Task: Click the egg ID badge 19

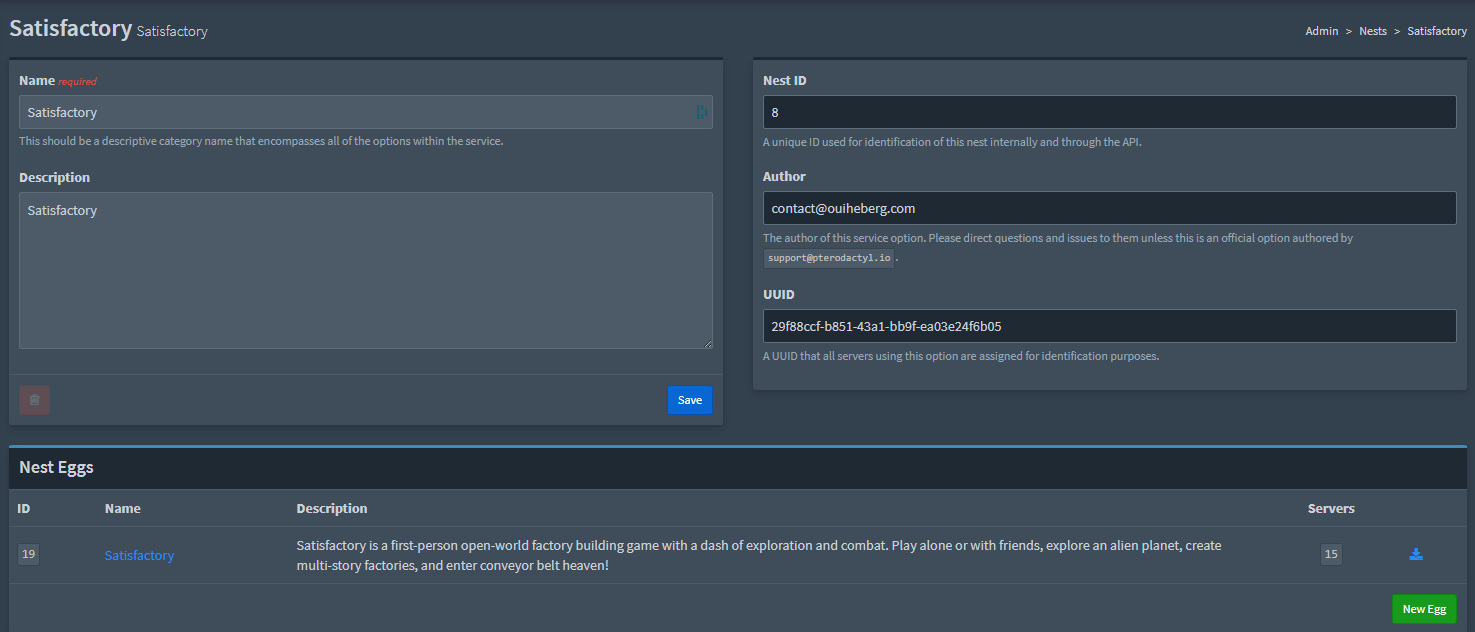Action: coord(28,554)
